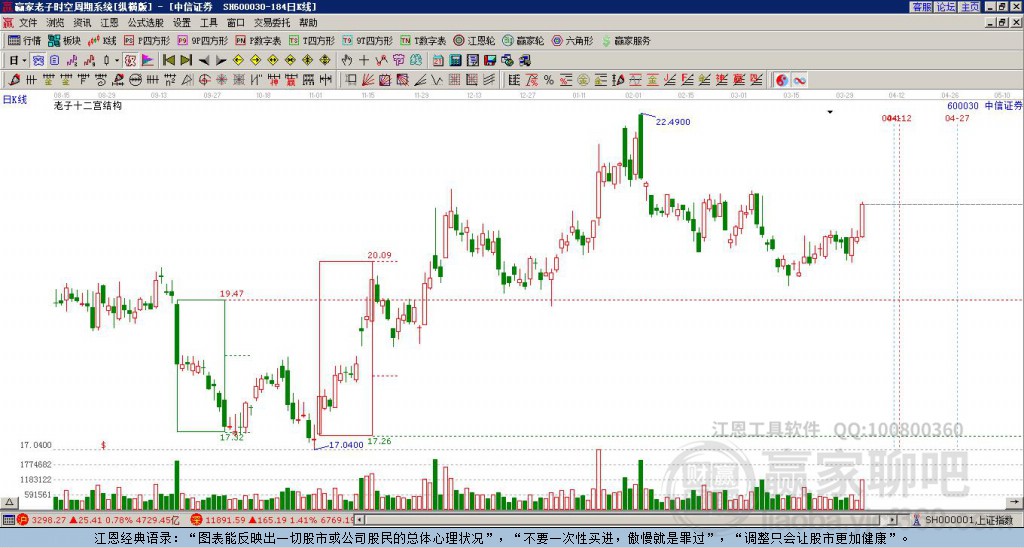This screenshot has width=1024, height=548.
Task: Click the 主页 homepage link
Action: (969, 7)
